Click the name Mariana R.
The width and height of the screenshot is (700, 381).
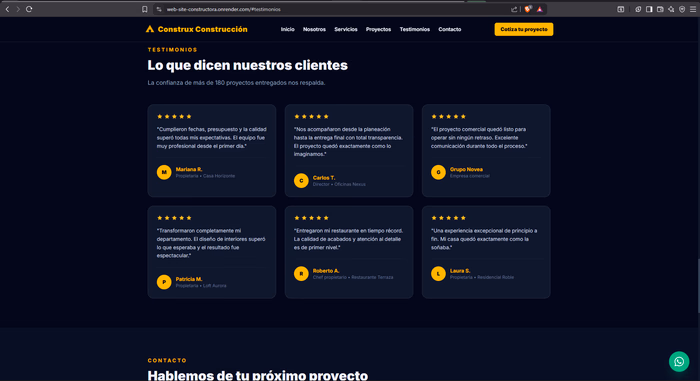coord(189,169)
